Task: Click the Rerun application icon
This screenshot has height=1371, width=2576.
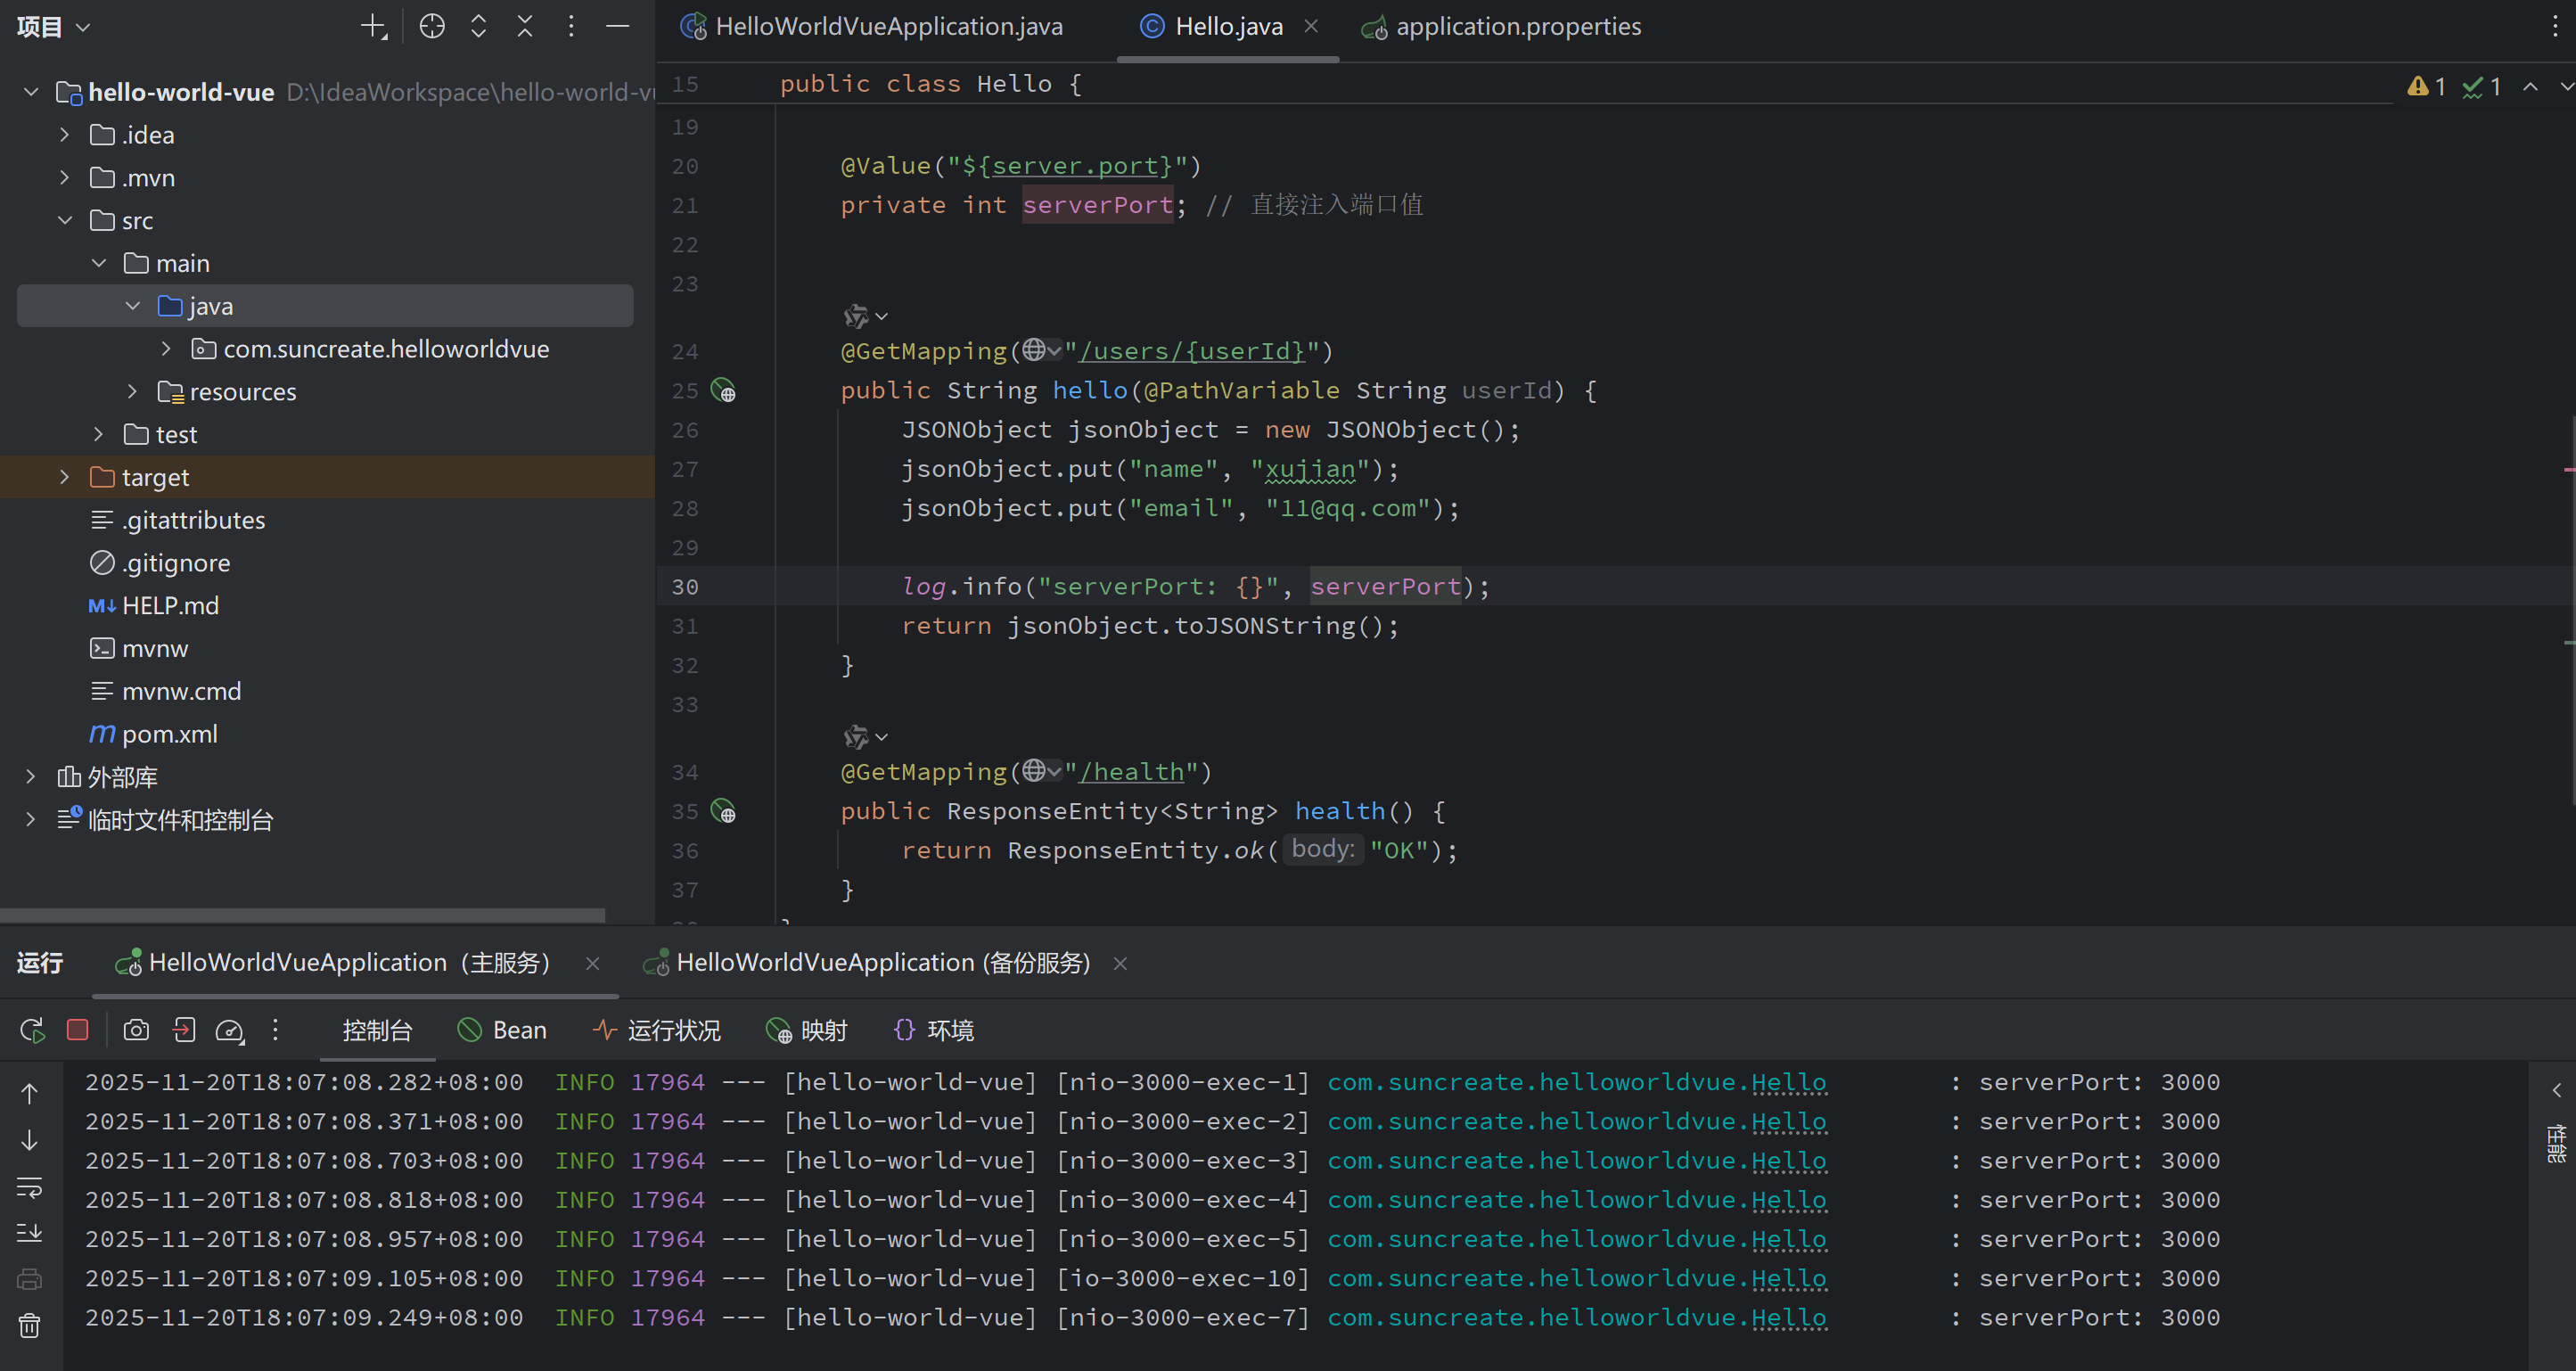Action: pos(32,1030)
